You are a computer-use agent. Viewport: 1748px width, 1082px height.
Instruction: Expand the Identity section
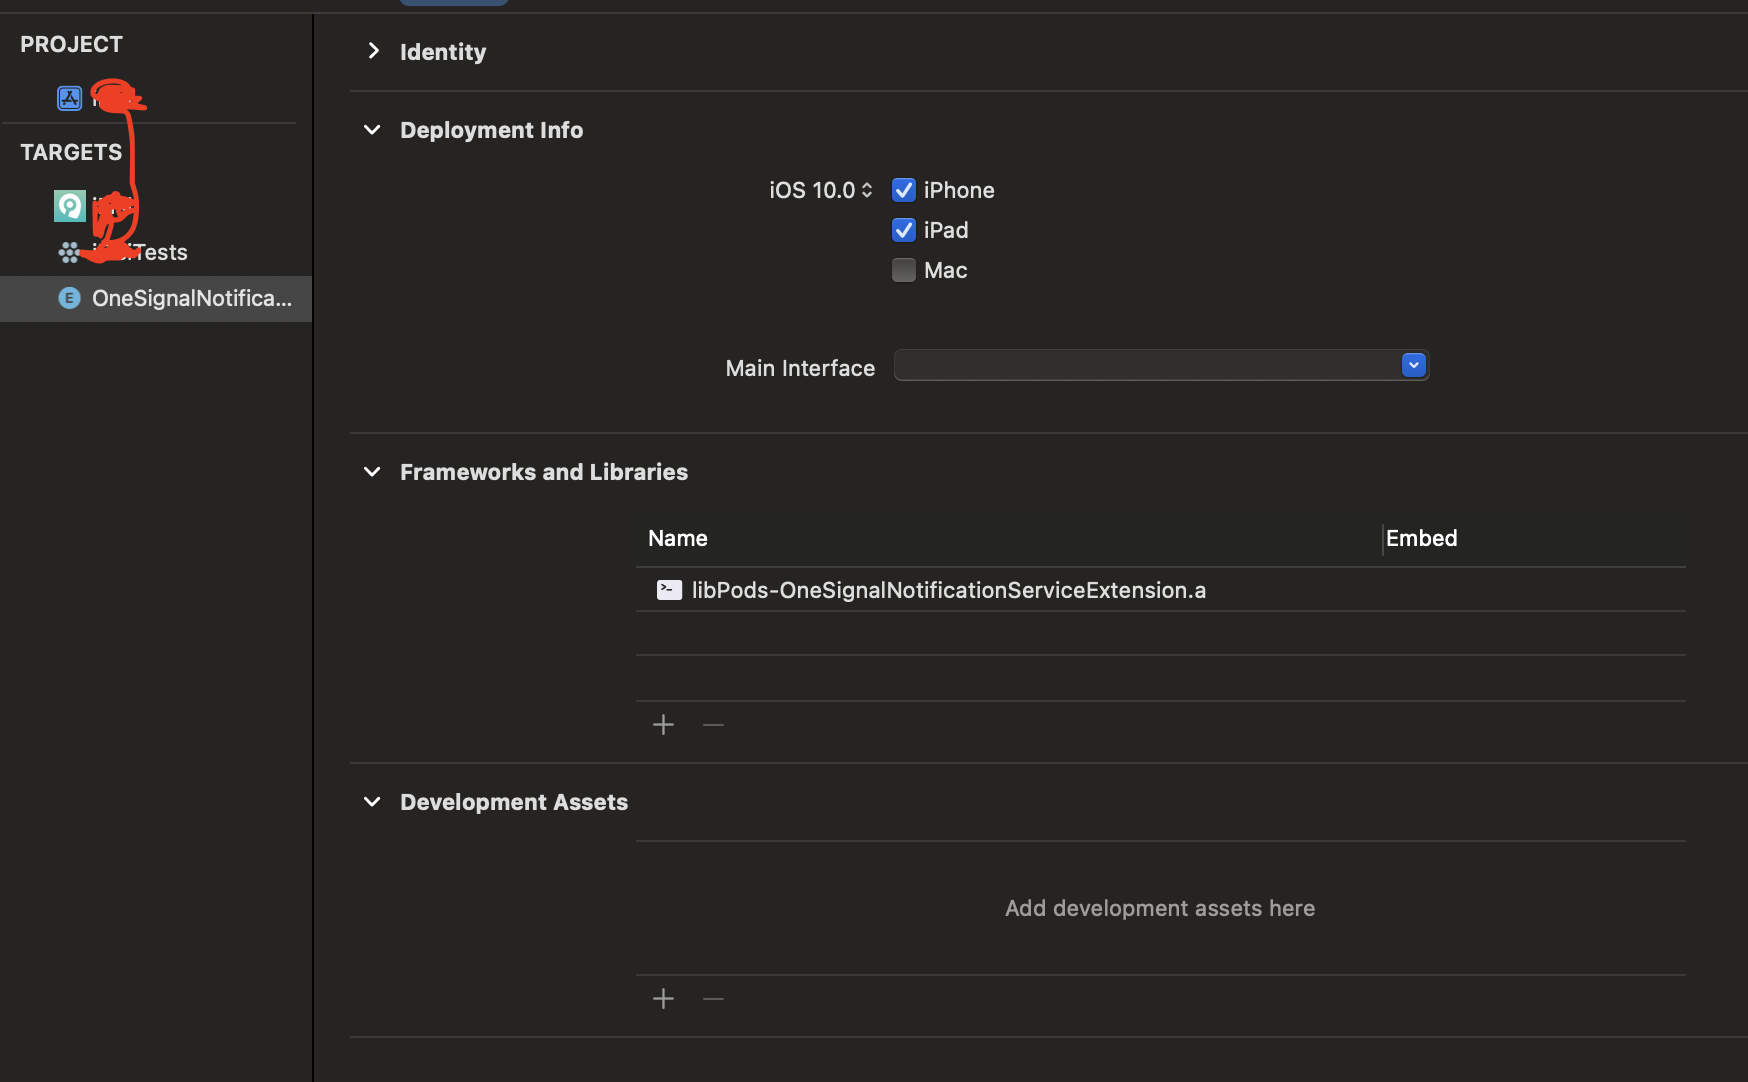tap(373, 51)
